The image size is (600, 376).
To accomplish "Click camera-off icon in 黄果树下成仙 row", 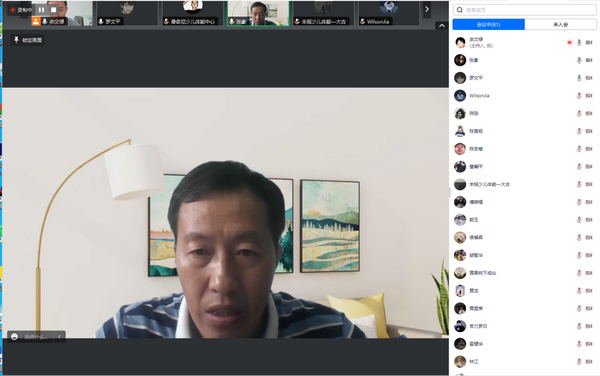I will 589,273.
